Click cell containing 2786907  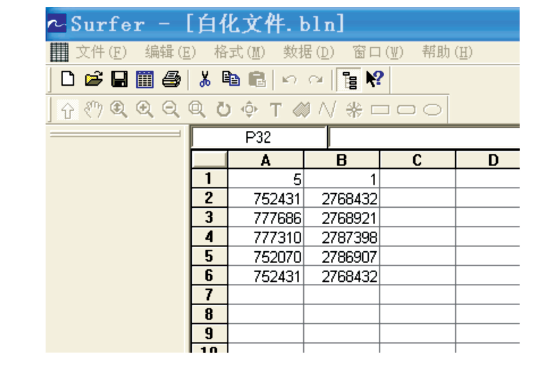(341, 256)
